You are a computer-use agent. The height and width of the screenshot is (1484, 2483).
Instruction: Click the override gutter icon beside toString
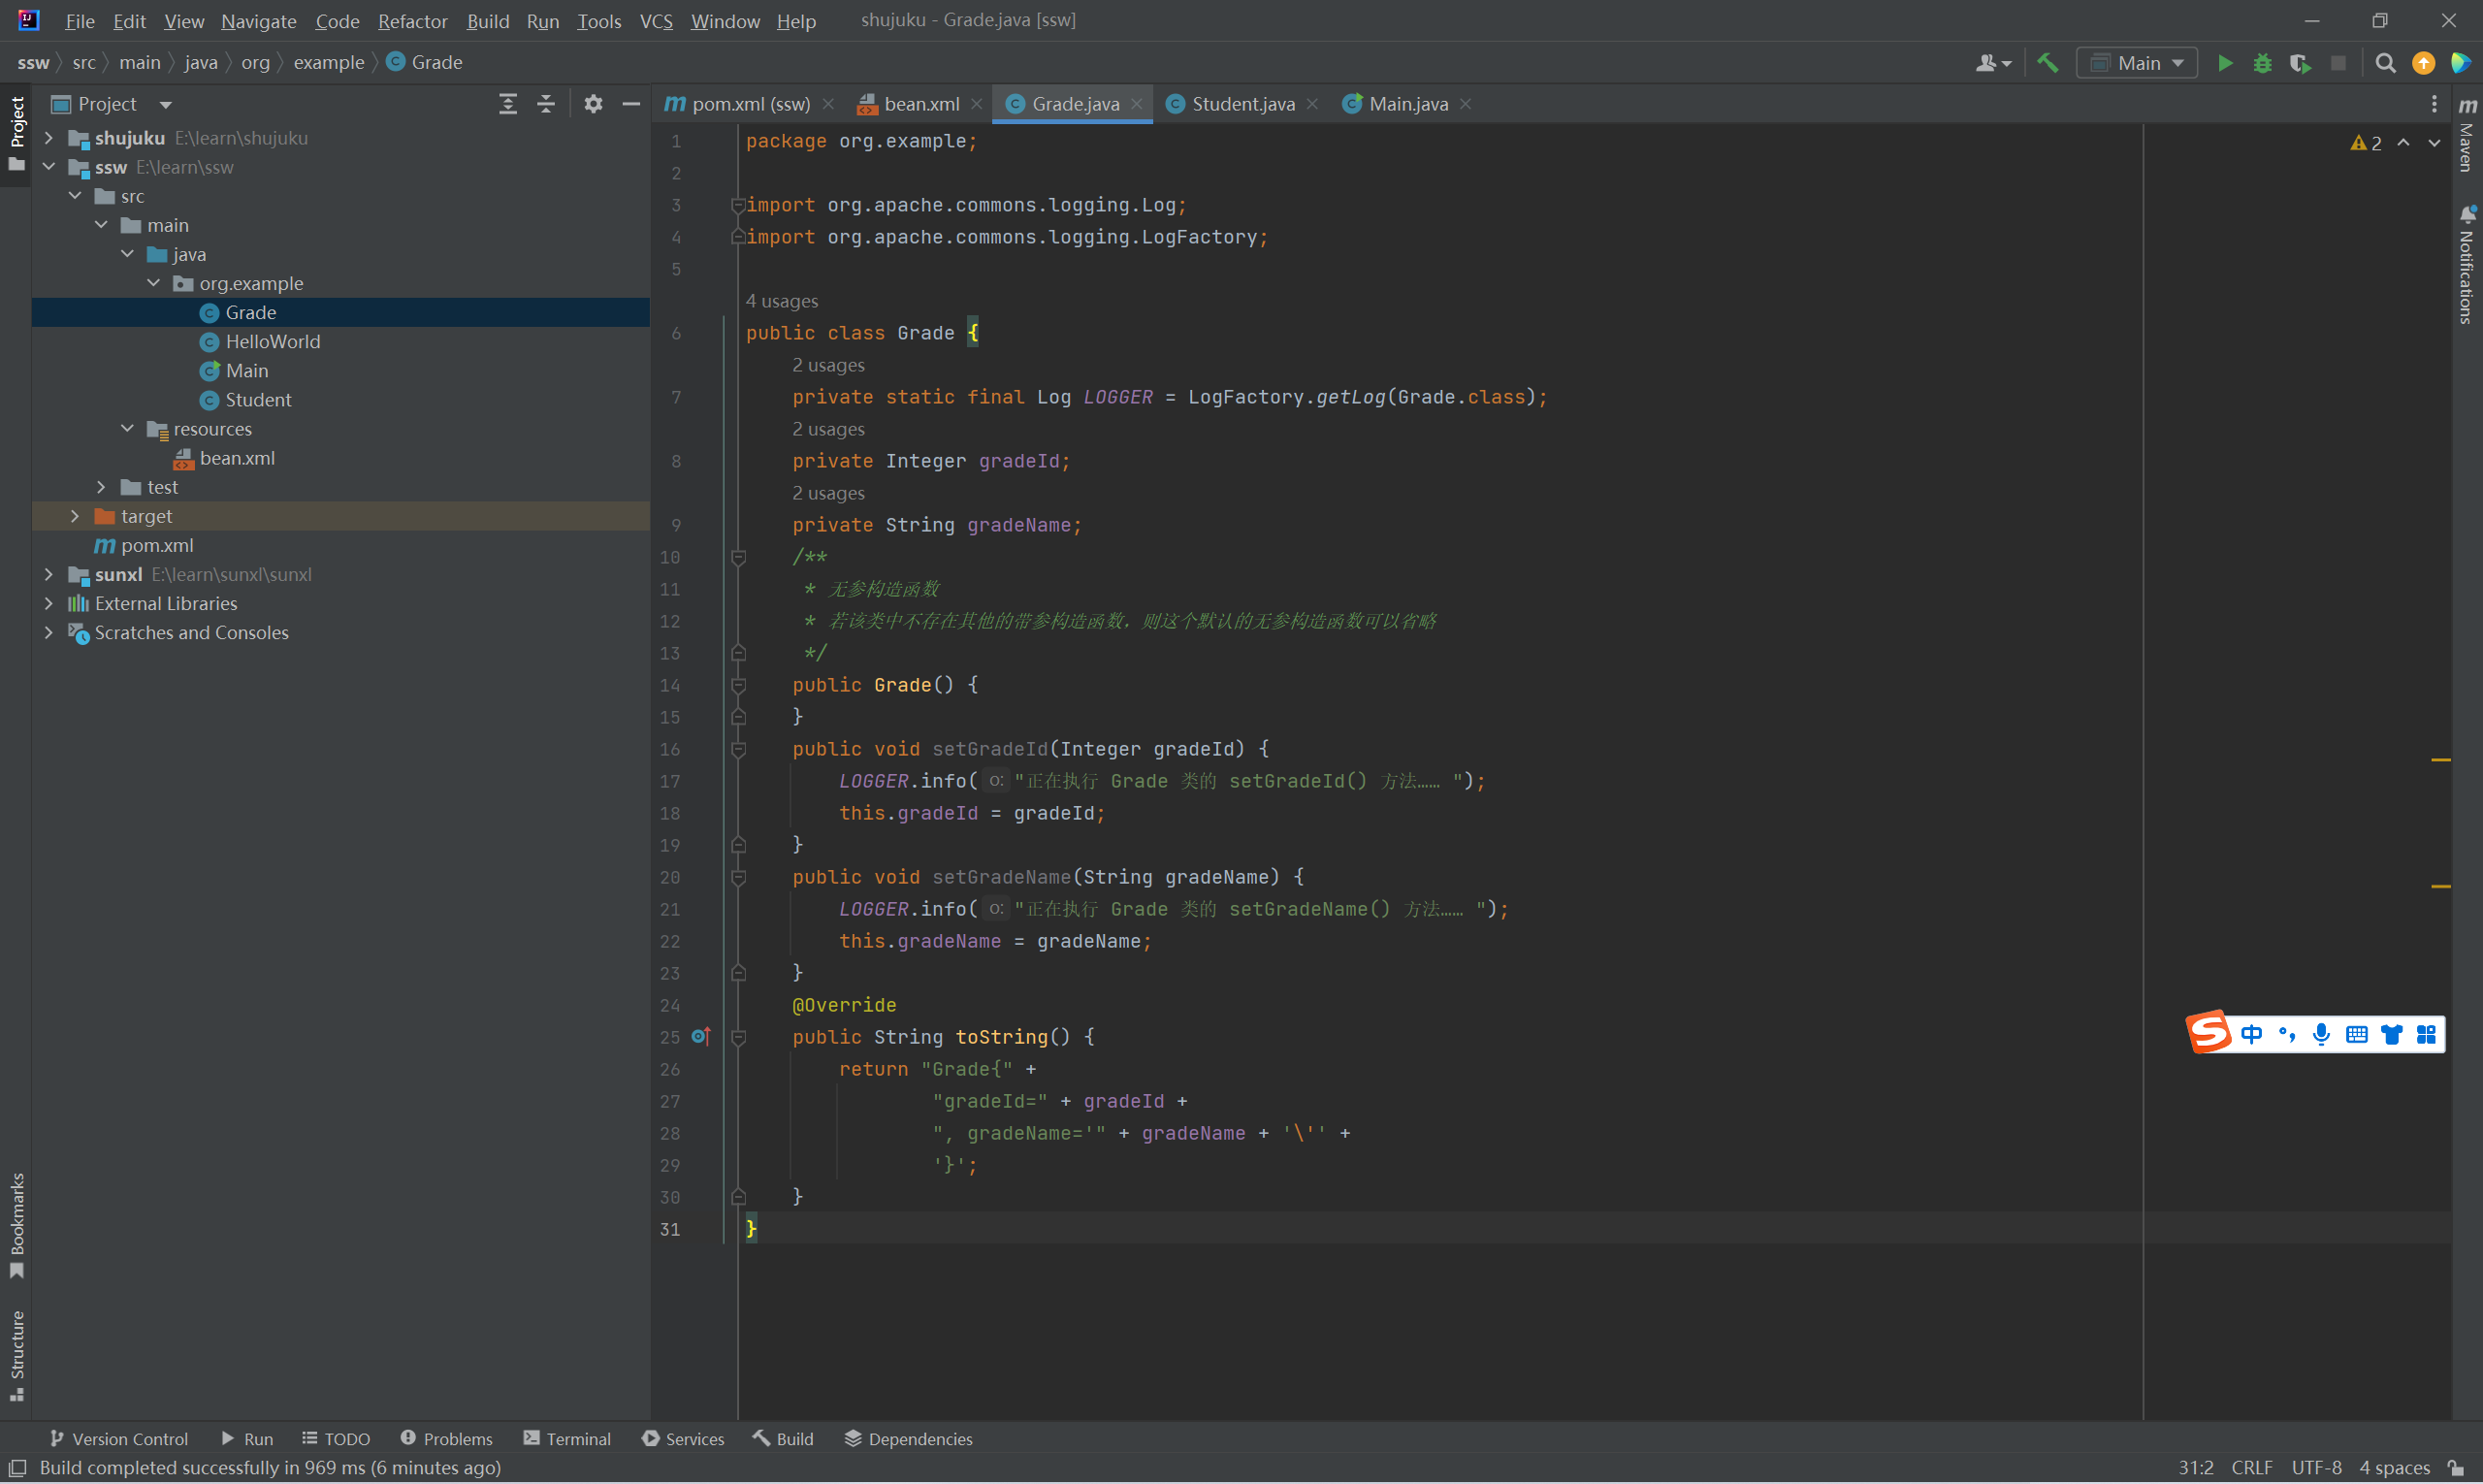pos(701,1037)
